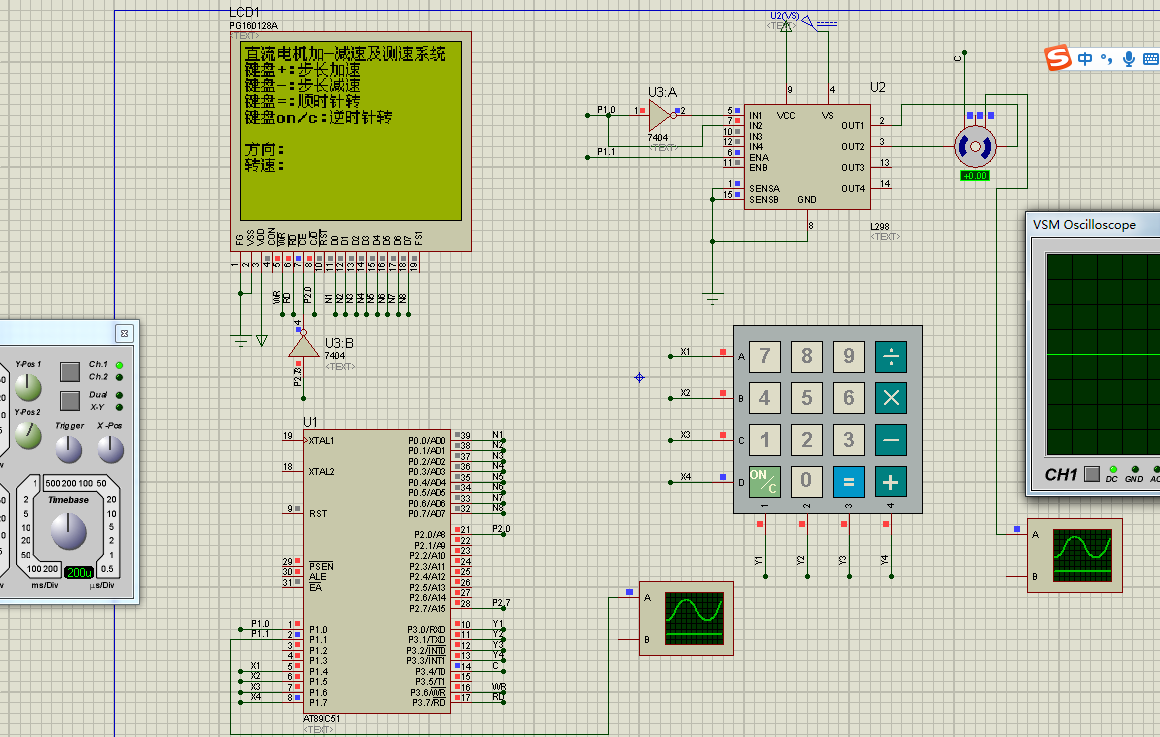Click the VSM Oscilloscope trace display
1160x737 pixels.
tap(1103, 354)
